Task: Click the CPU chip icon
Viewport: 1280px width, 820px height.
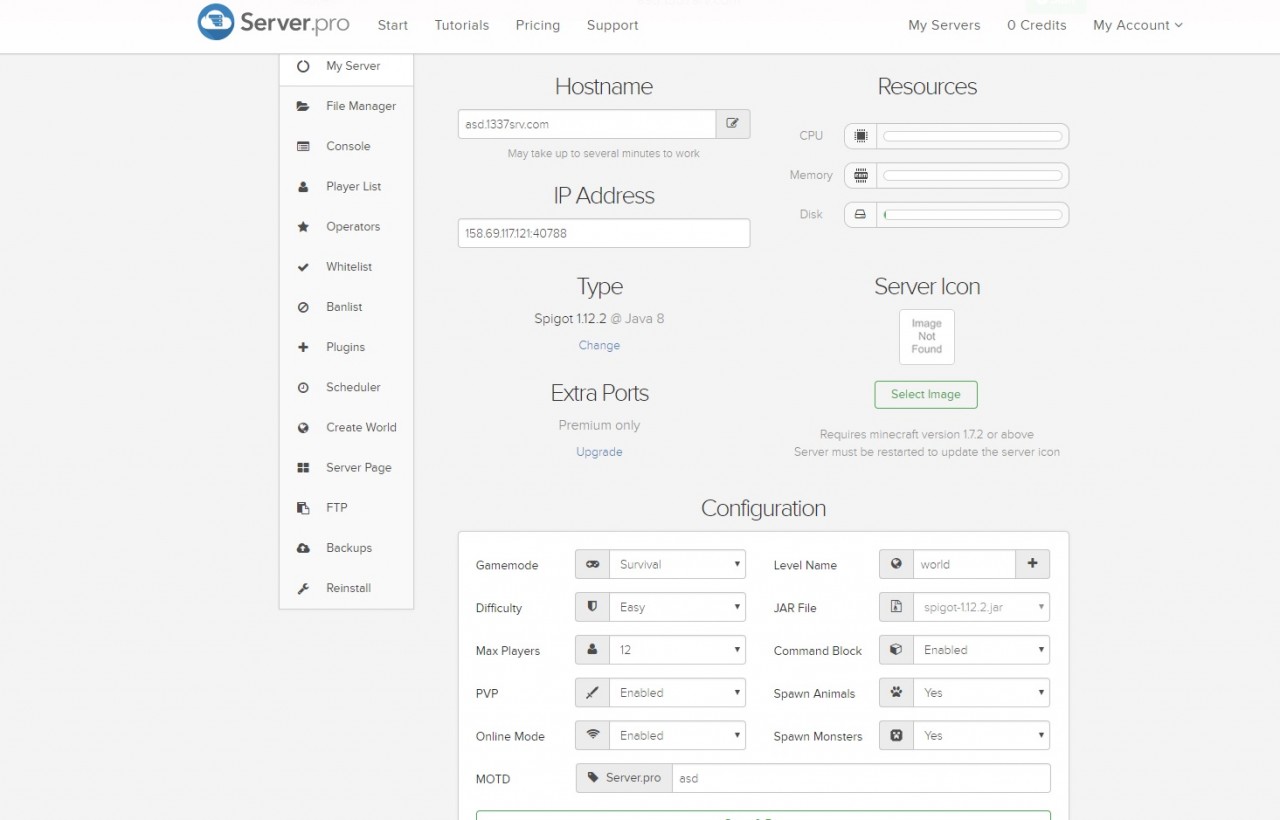Action: (860, 136)
